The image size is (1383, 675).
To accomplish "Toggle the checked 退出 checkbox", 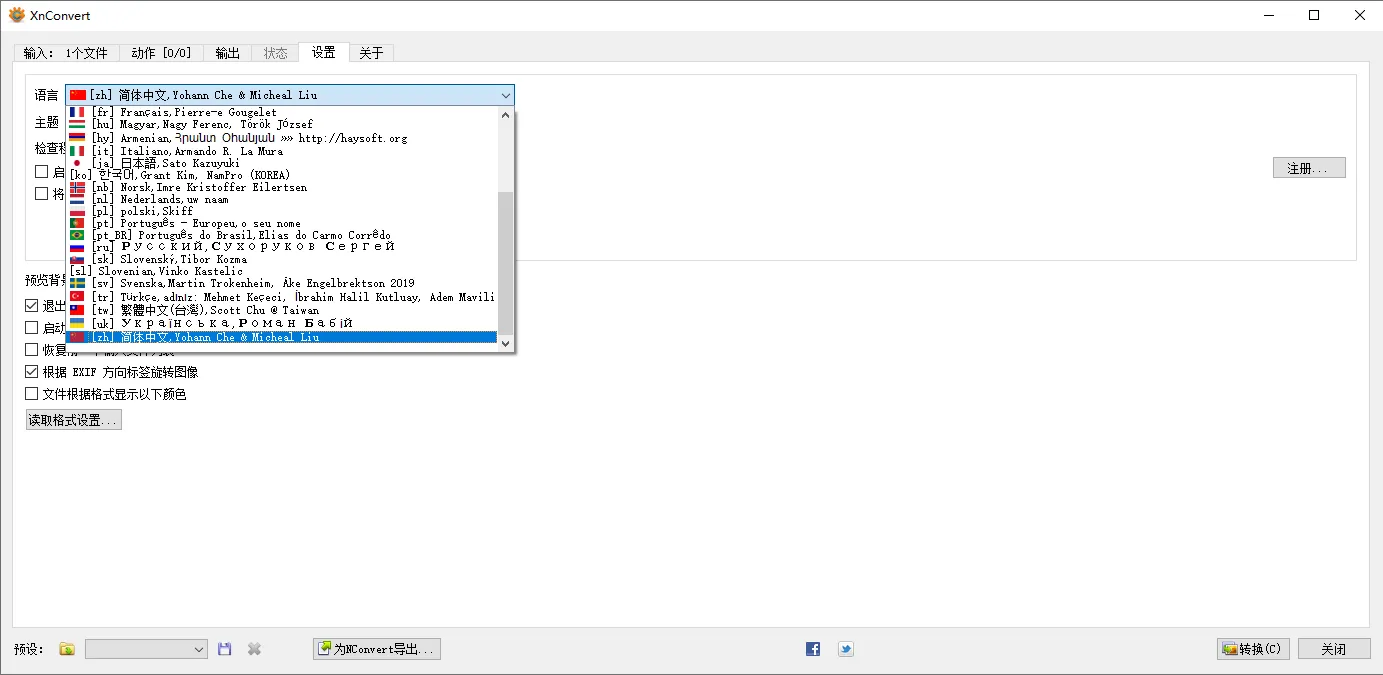I will [32, 306].
